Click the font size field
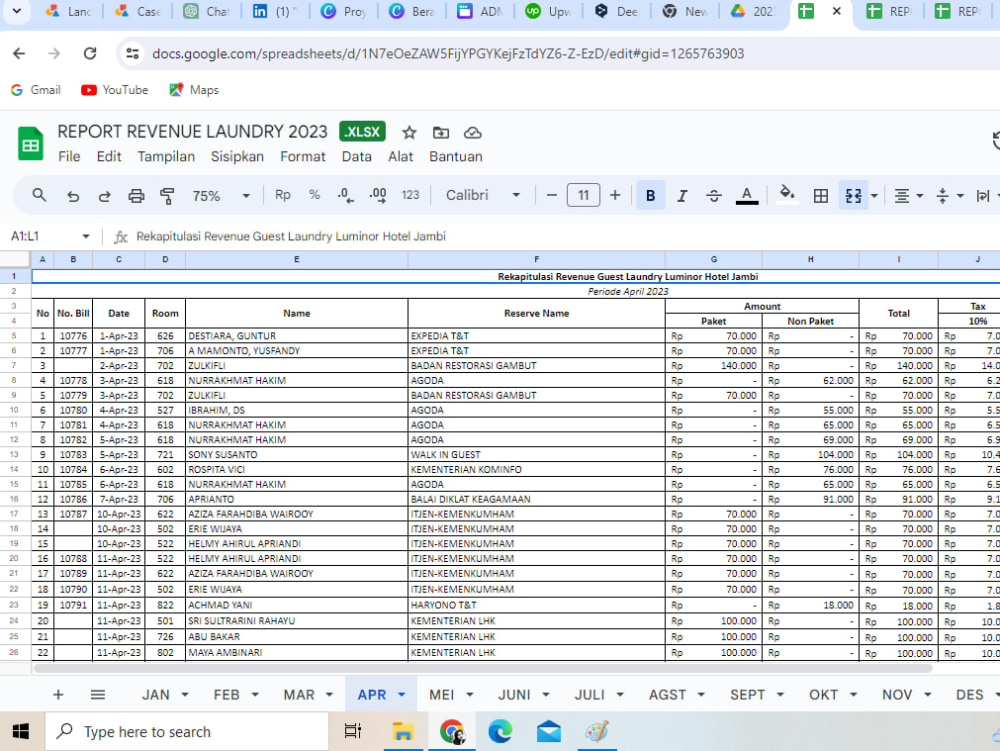 [x=583, y=195]
